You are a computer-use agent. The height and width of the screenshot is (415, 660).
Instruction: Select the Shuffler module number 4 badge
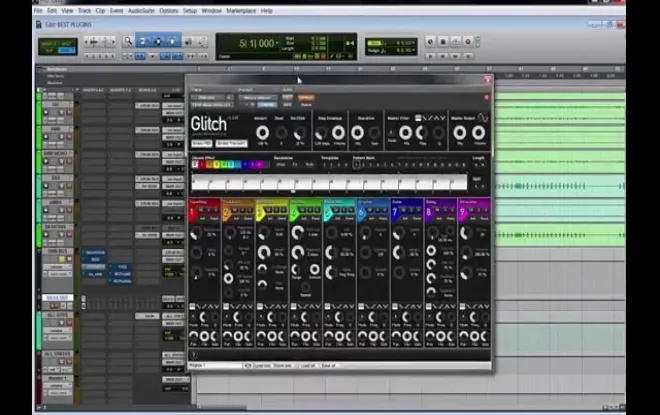click(294, 213)
